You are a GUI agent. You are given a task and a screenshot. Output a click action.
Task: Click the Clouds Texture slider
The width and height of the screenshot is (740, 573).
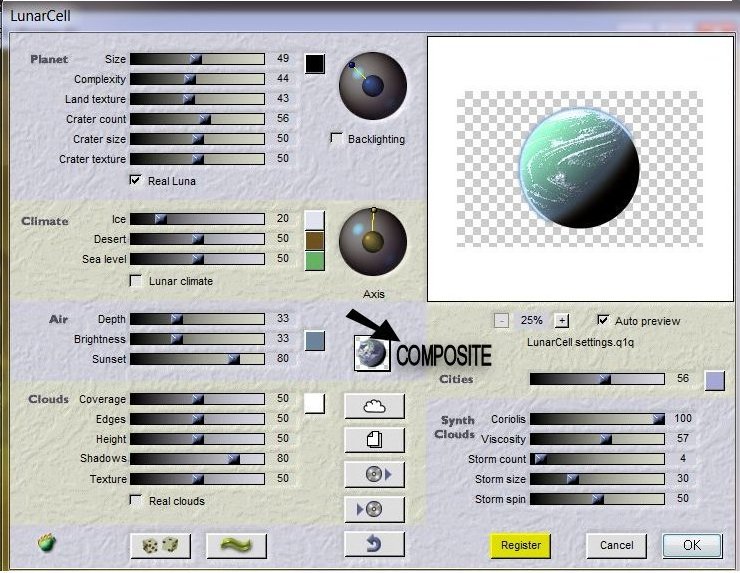(197, 479)
